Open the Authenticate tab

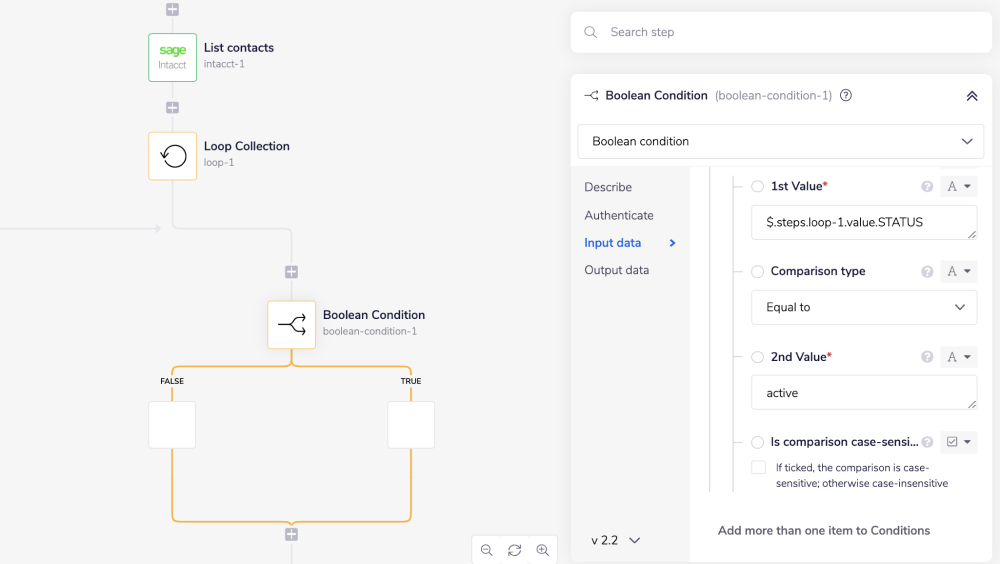[618, 215]
